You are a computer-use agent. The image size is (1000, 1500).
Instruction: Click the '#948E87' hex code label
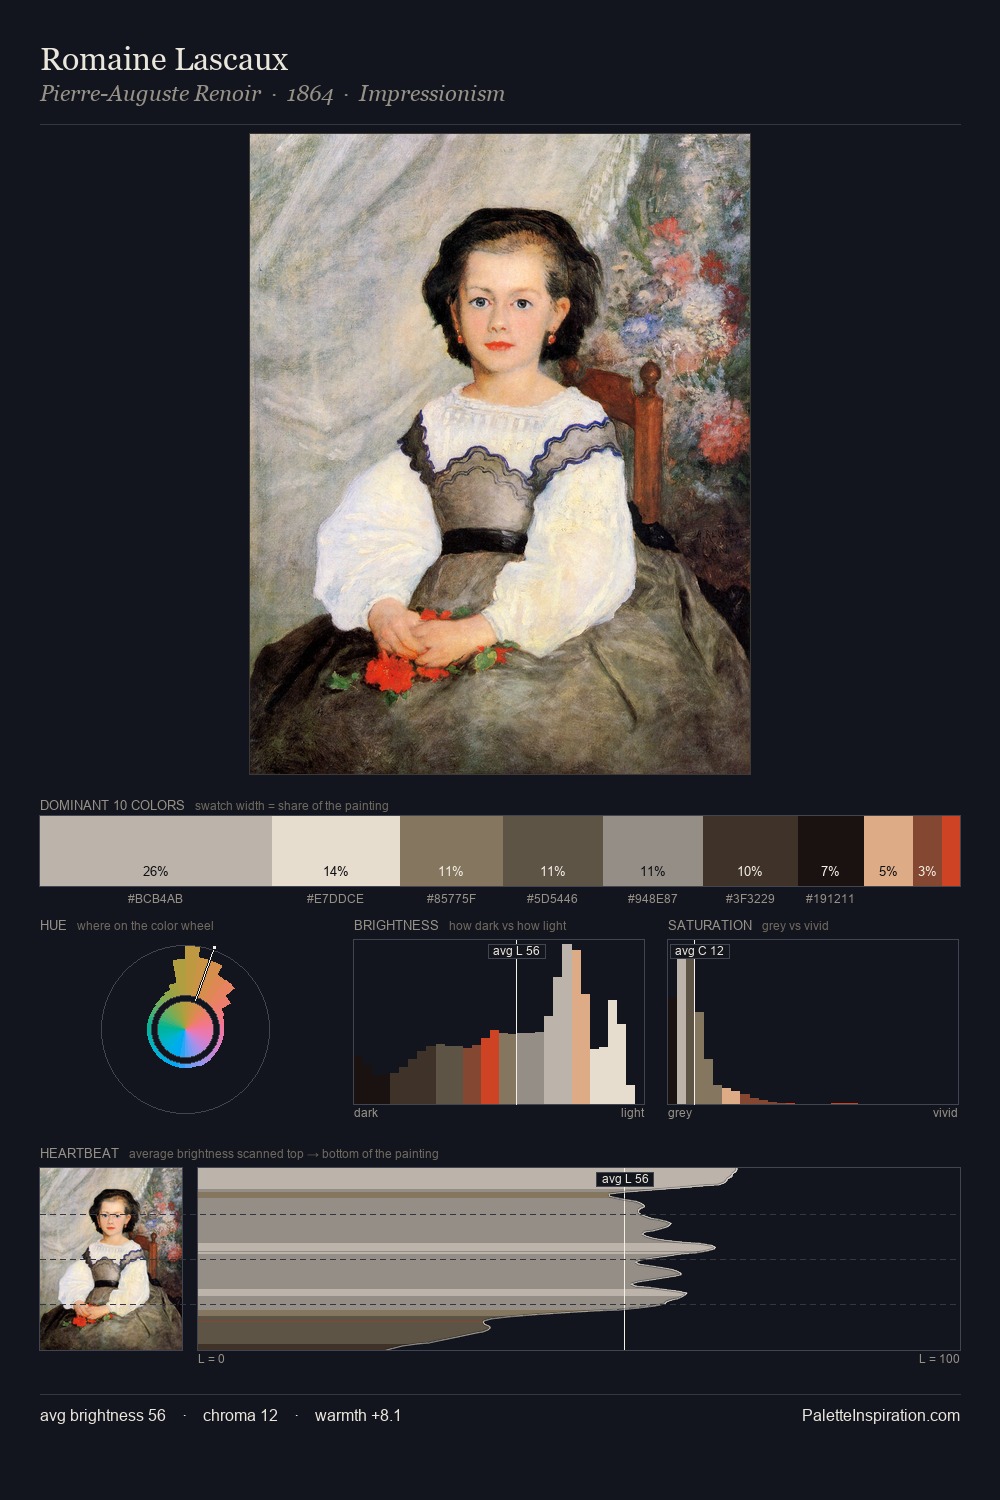point(652,899)
